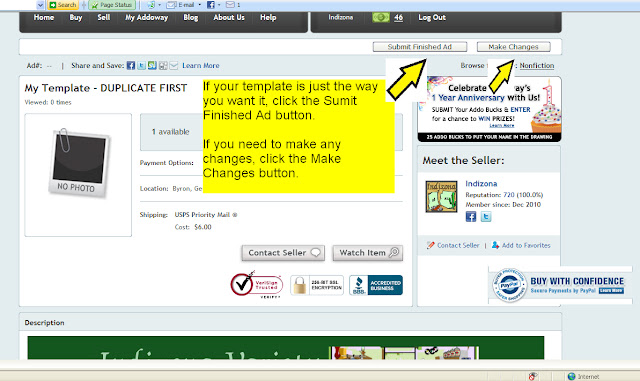Go to the Blog menu item
The height and width of the screenshot is (381, 640).
coord(191,18)
